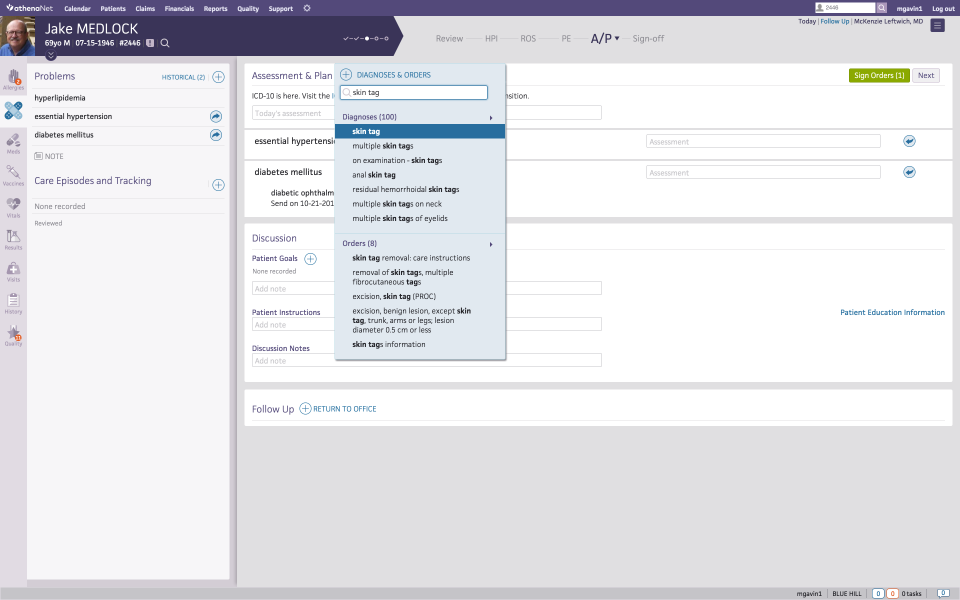Open the Visits sidebar icon
Screen dimensions: 960x600
[13, 271]
